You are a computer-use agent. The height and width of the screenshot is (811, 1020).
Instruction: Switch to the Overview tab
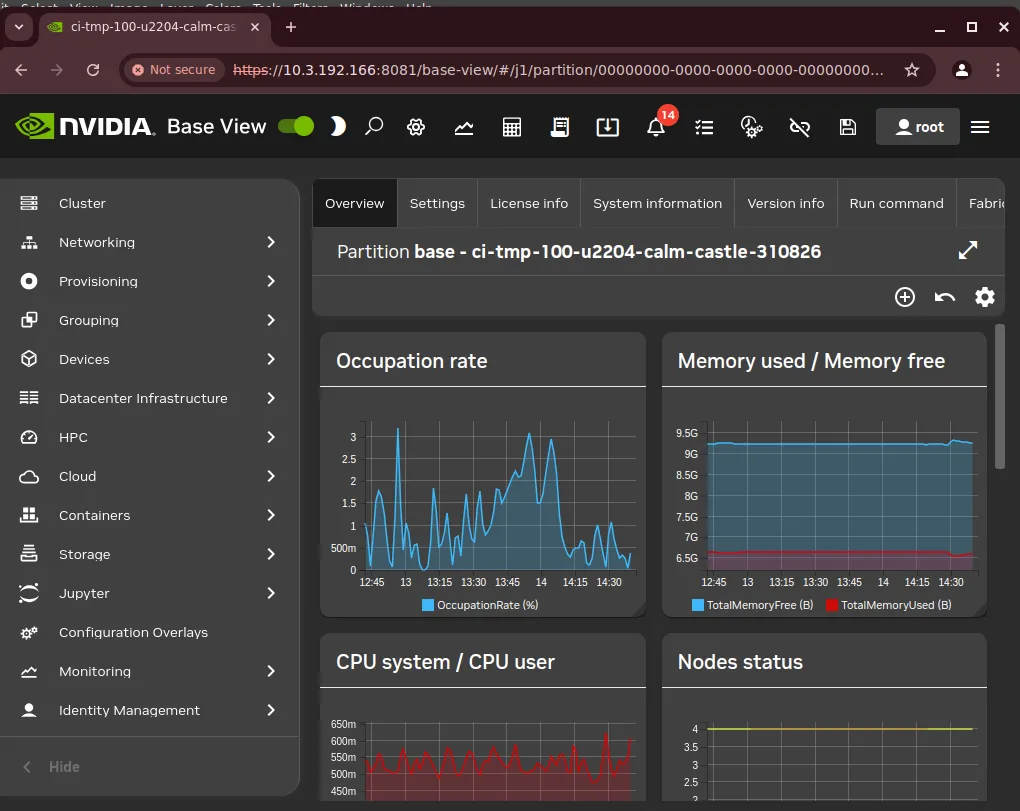[x=355, y=203]
